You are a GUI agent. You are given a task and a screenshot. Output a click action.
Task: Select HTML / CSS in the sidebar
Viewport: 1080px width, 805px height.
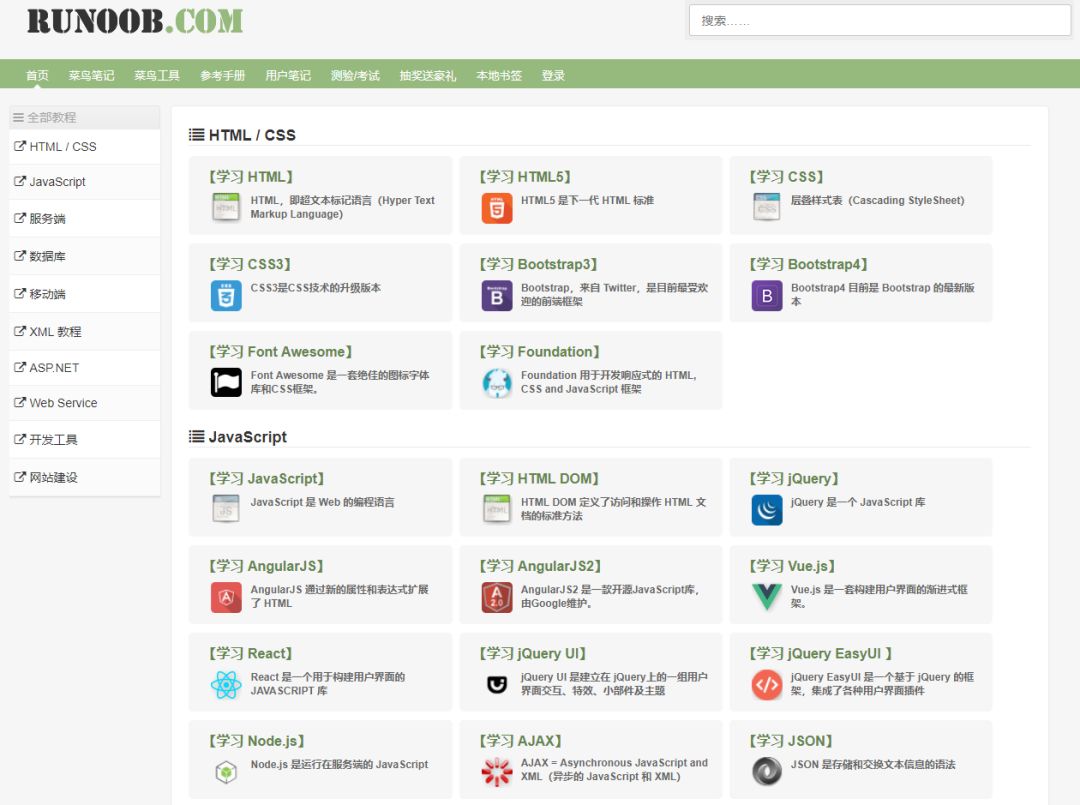[85, 147]
